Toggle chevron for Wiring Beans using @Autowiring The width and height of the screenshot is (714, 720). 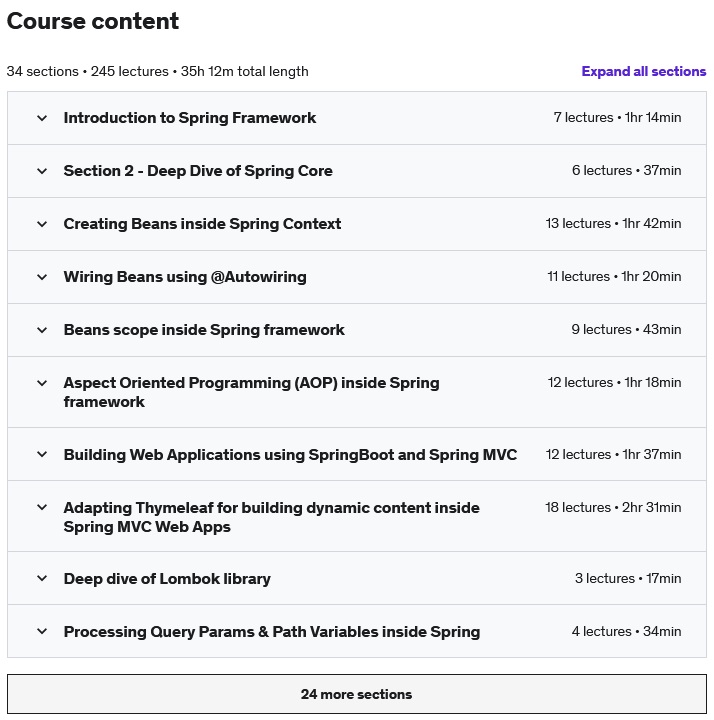click(x=42, y=277)
